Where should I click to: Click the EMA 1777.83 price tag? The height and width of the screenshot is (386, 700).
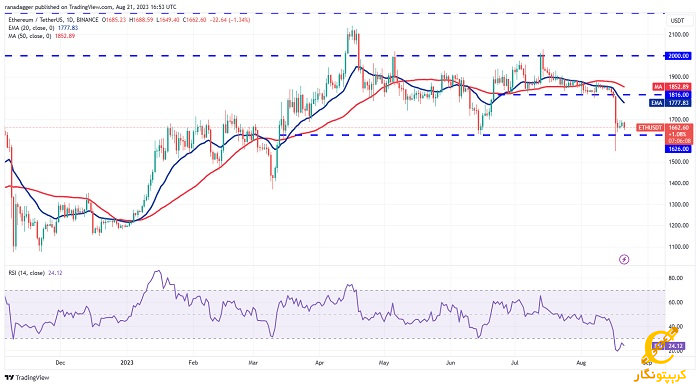pyautogui.click(x=671, y=103)
